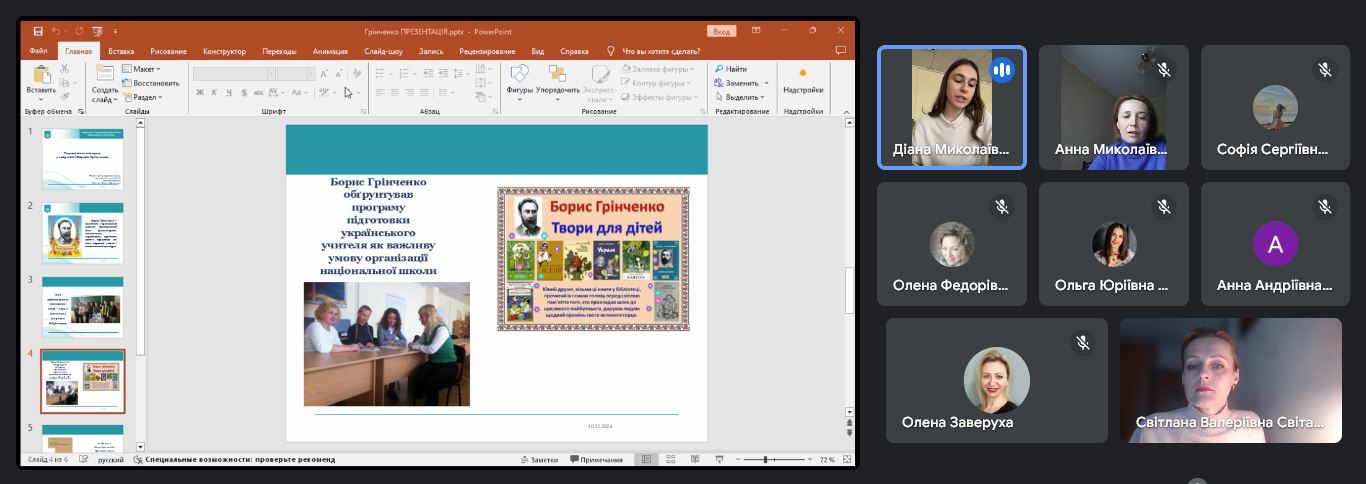This screenshot has height=484, width=1366.
Task: Open the Вставка ribbon tab
Action: pos(121,51)
